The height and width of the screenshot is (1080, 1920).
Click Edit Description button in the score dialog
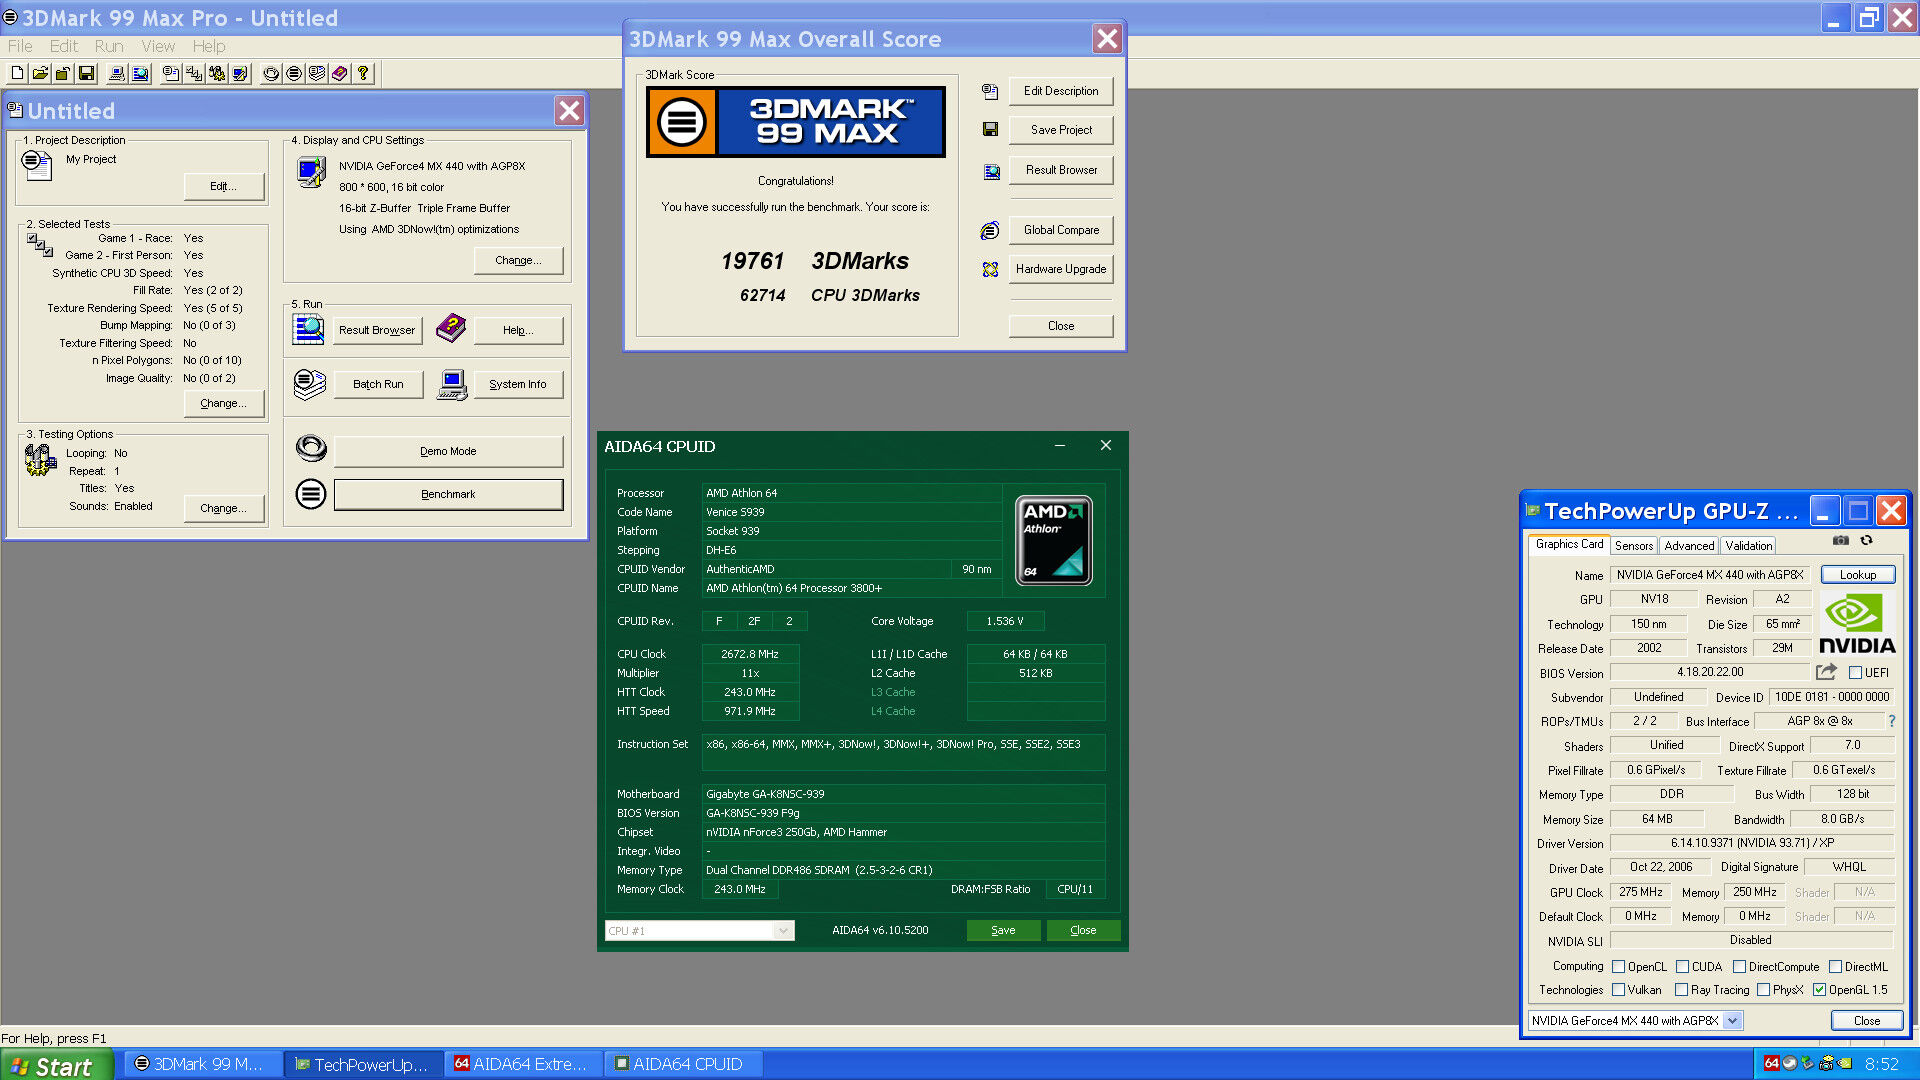click(1061, 91)
